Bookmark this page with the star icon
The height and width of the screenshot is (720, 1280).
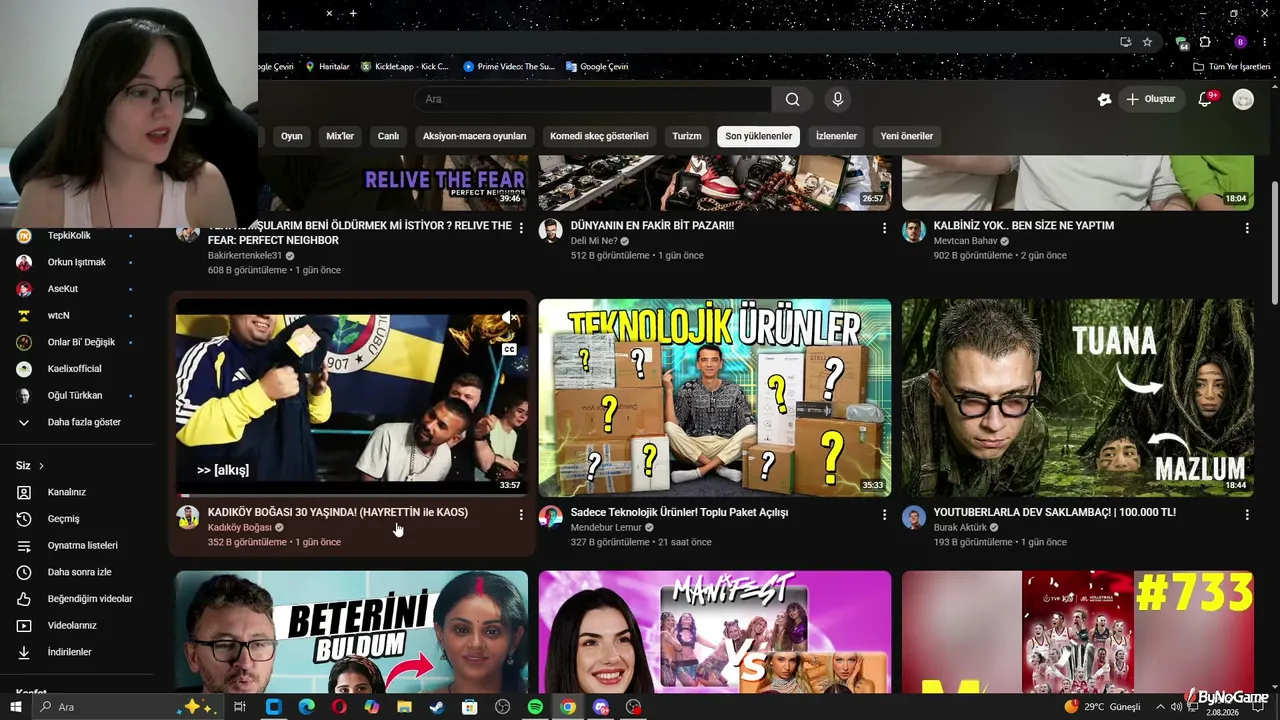tap(1147, 42)
